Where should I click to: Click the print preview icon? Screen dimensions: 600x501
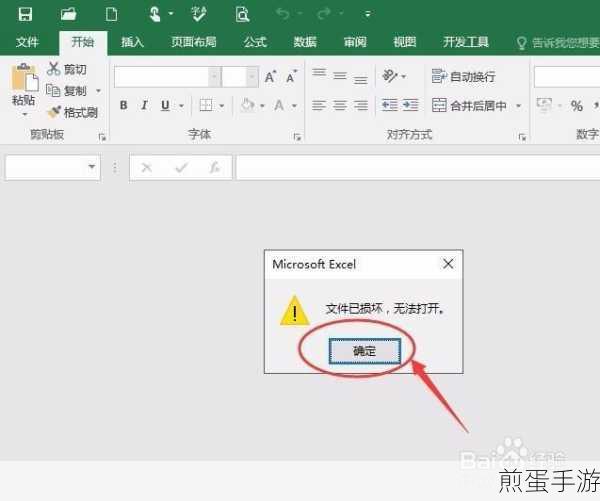coord(242,15)
